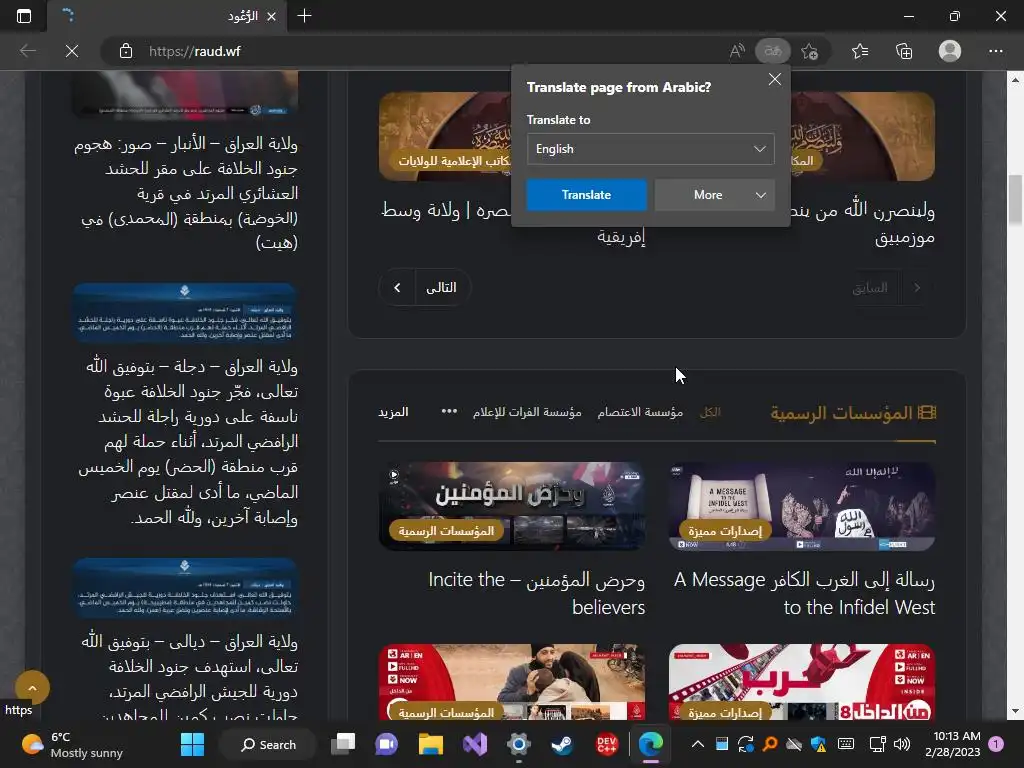
Task: Open the notification badge in the taskbar
Action: pyautogui.click(x=996, y=744)
